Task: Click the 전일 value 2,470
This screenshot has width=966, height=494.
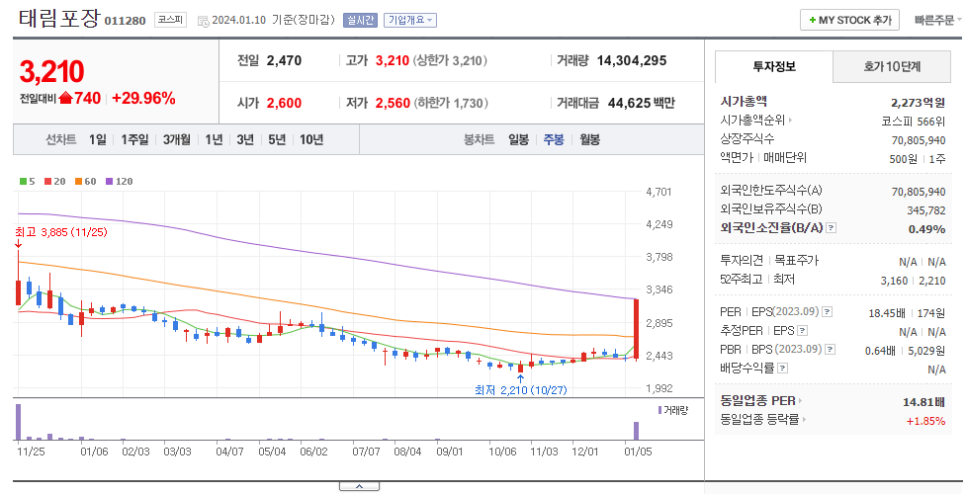Action: [284, 60]
